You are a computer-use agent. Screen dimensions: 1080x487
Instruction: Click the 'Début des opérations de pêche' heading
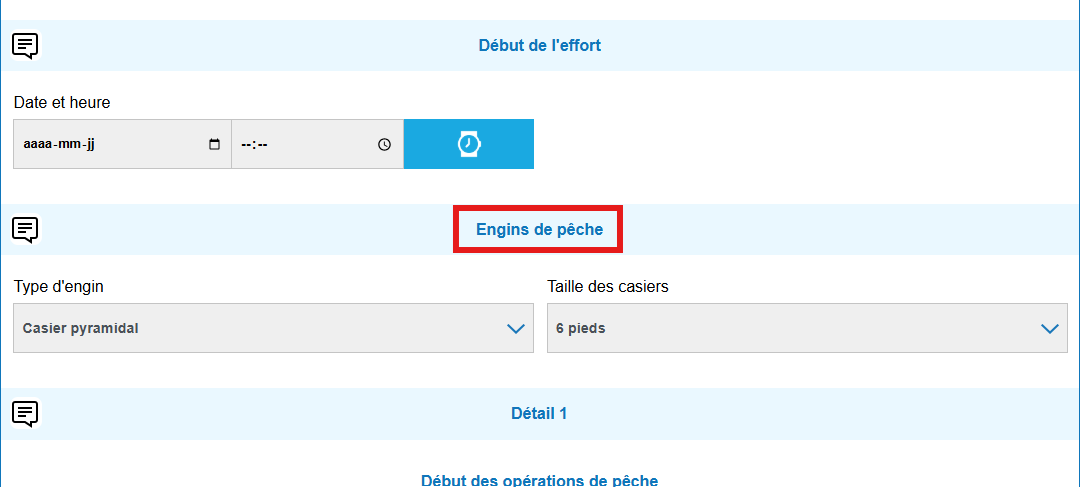point(539,480)
